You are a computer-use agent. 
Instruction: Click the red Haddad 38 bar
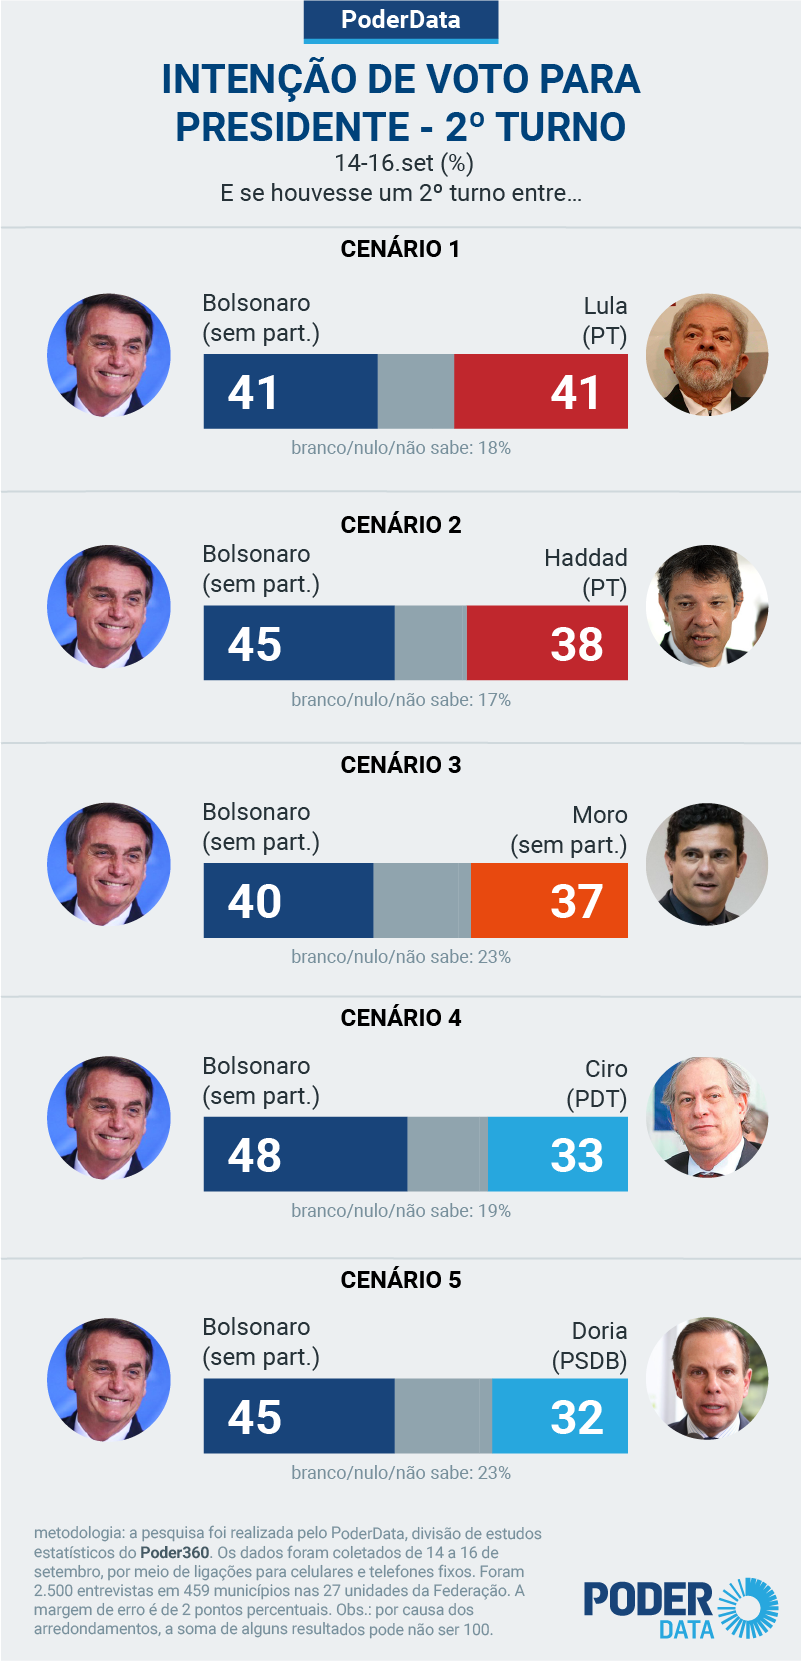547,643
